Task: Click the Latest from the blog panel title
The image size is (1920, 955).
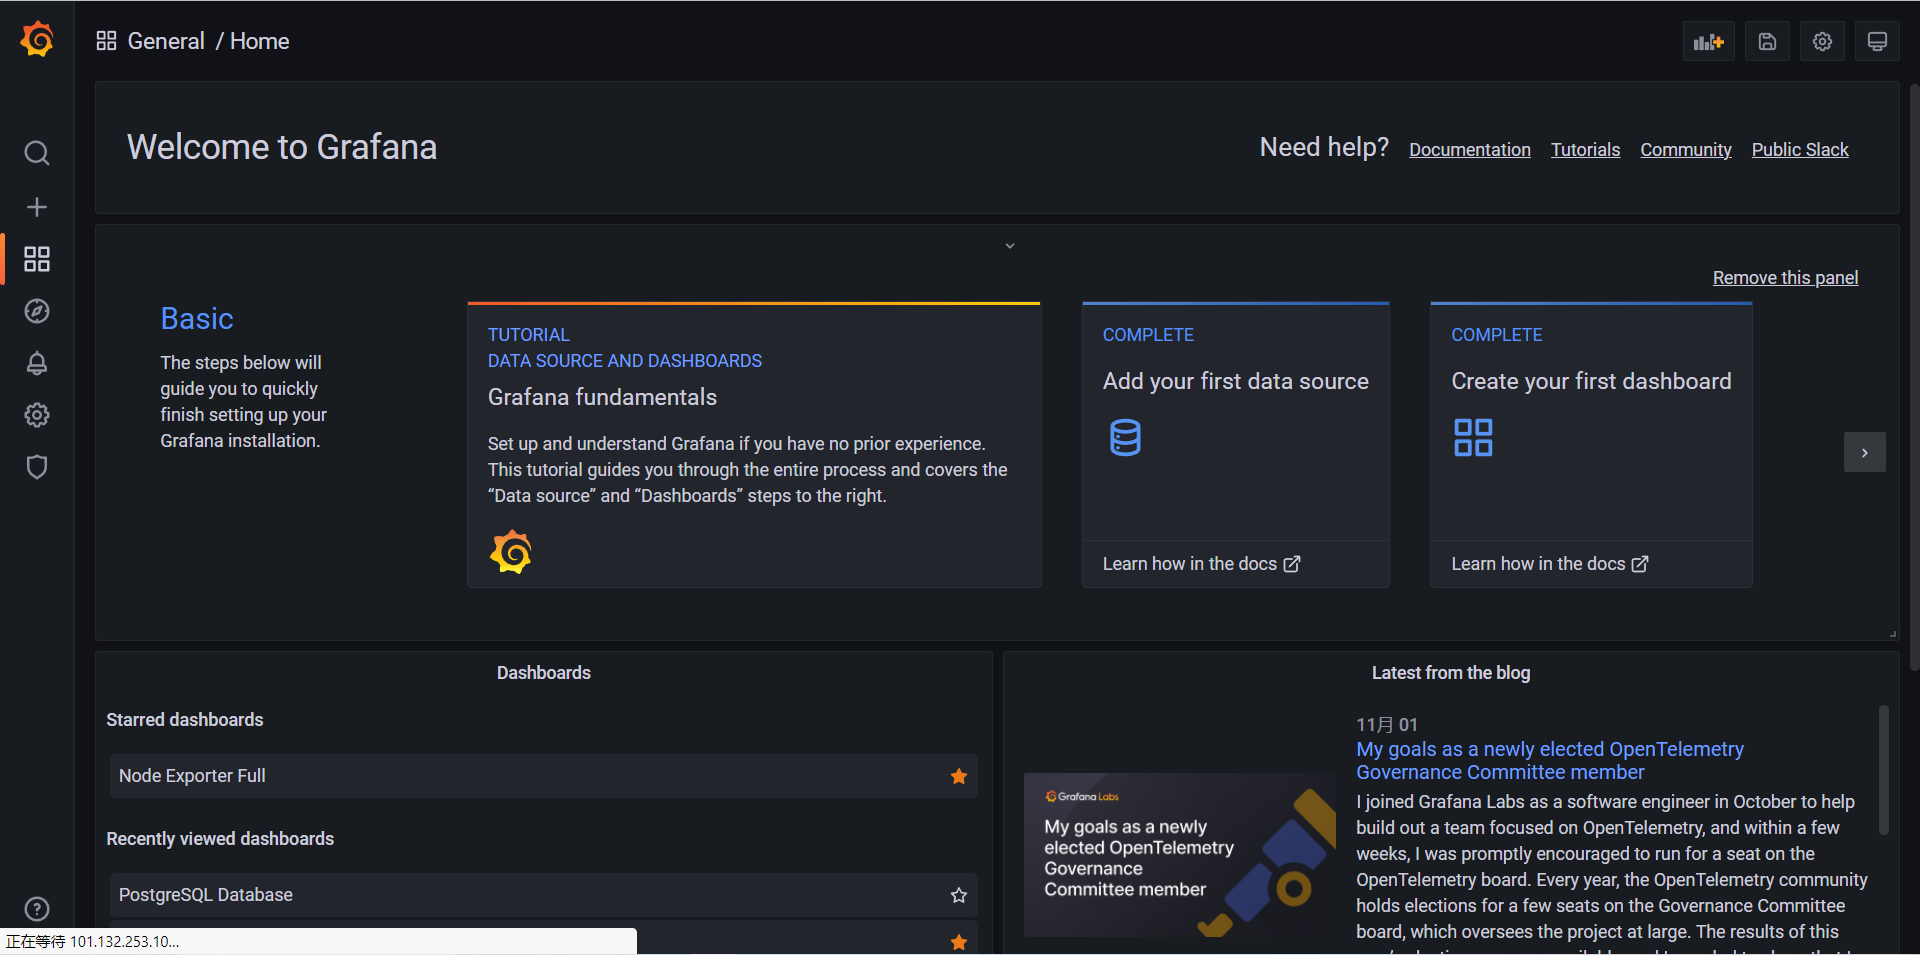Action: pyautogui.click(x=1451, y=673)
